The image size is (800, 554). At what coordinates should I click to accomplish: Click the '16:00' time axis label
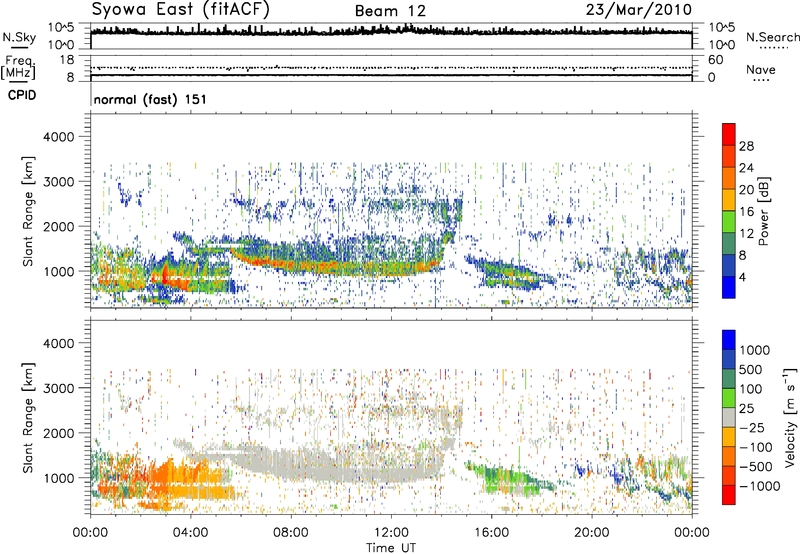(x=491, y=533)
